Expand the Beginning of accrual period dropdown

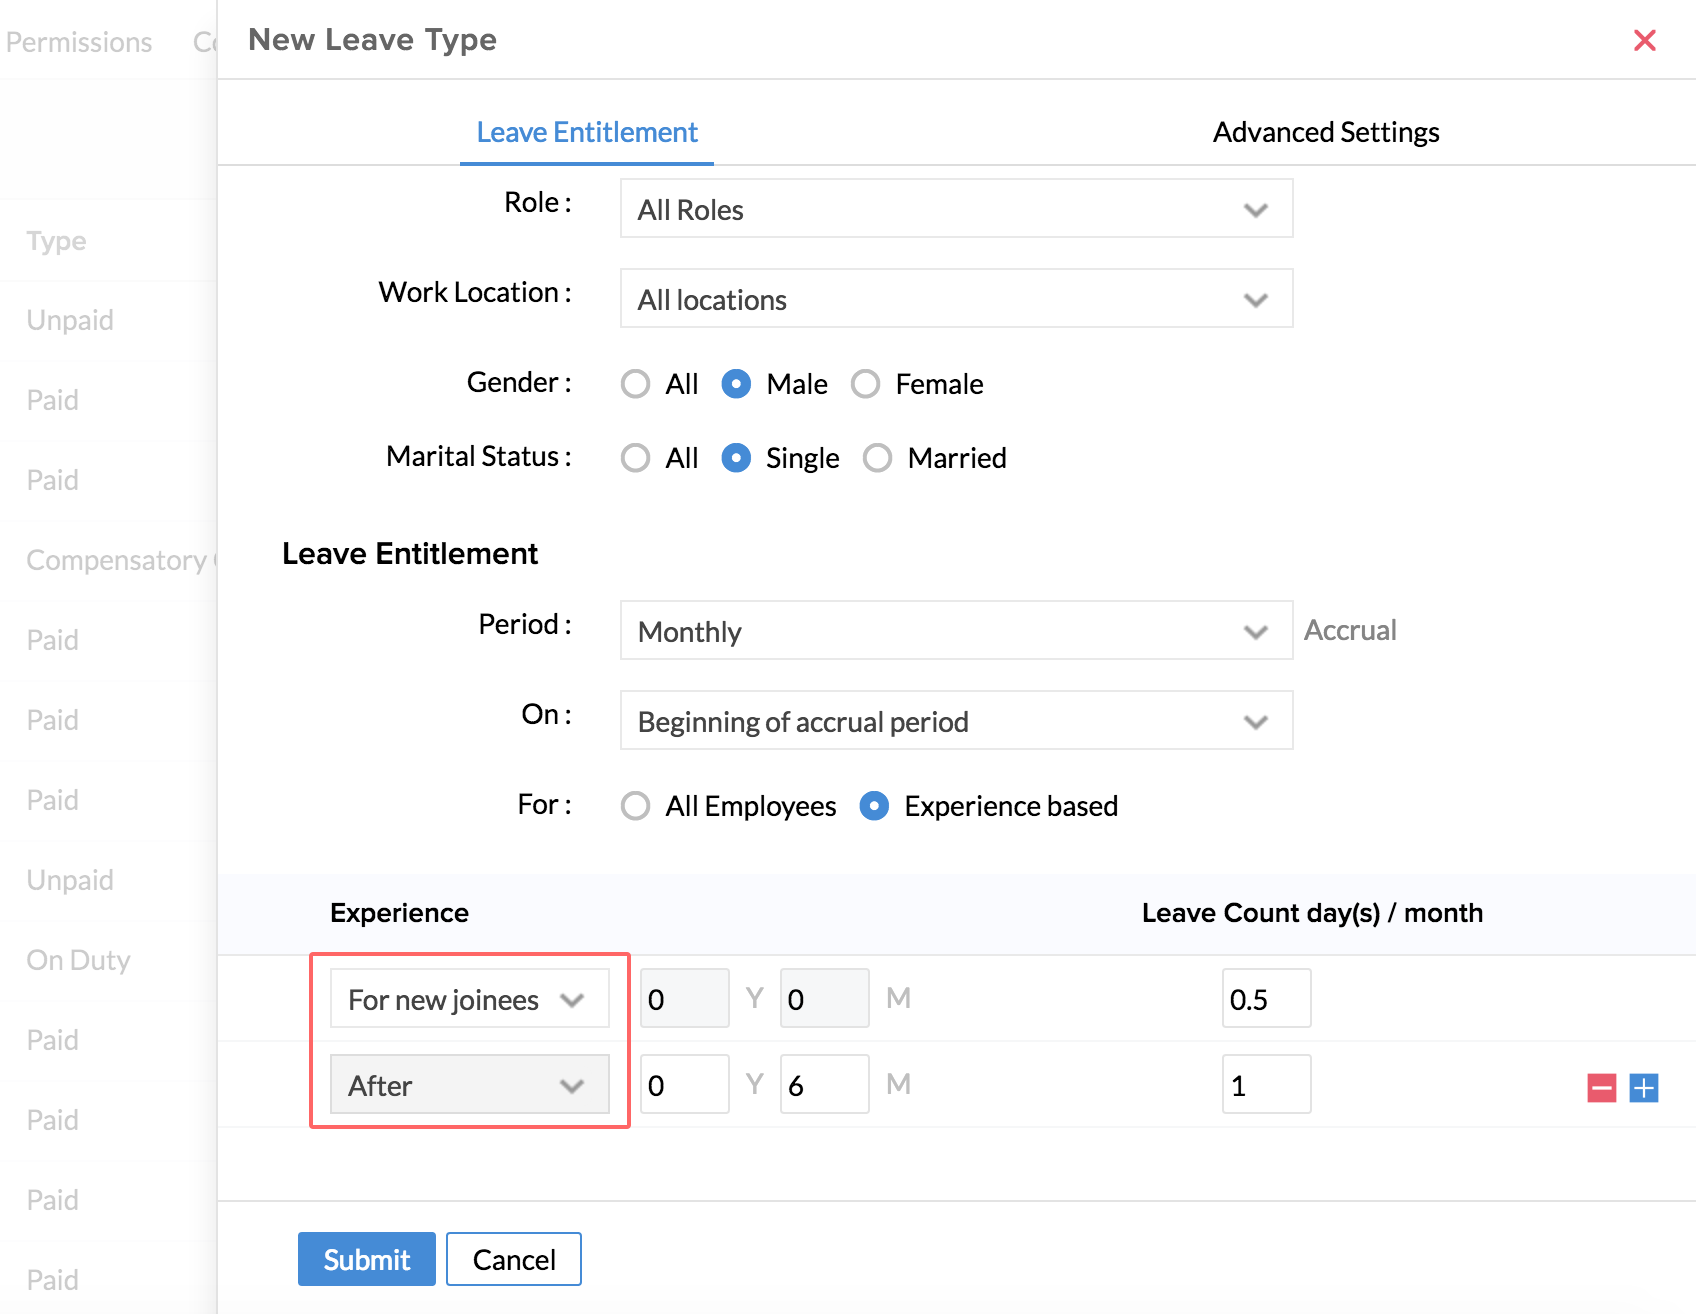pyautogui.click(x=955, y=721)
